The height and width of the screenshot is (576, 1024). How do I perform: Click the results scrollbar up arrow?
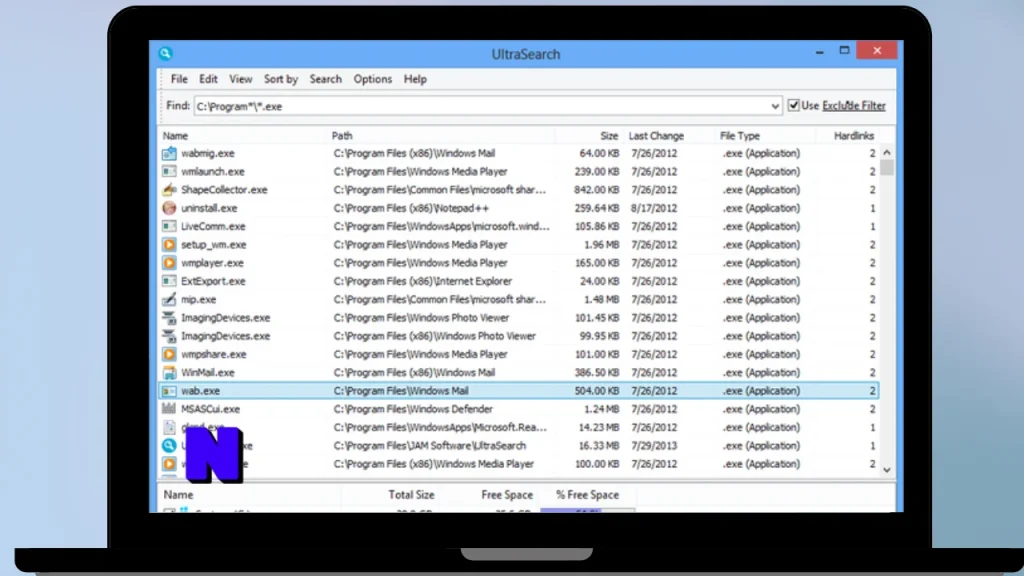887,152
